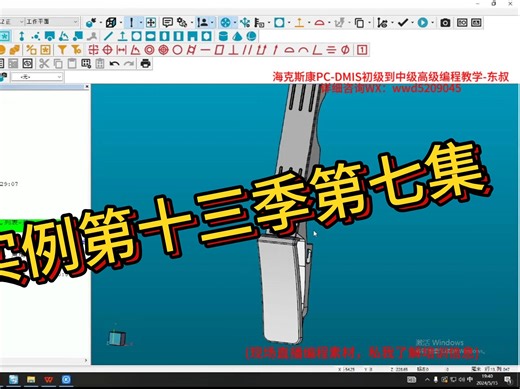Open the concentricity dimension icon

[x=149, y=50]
